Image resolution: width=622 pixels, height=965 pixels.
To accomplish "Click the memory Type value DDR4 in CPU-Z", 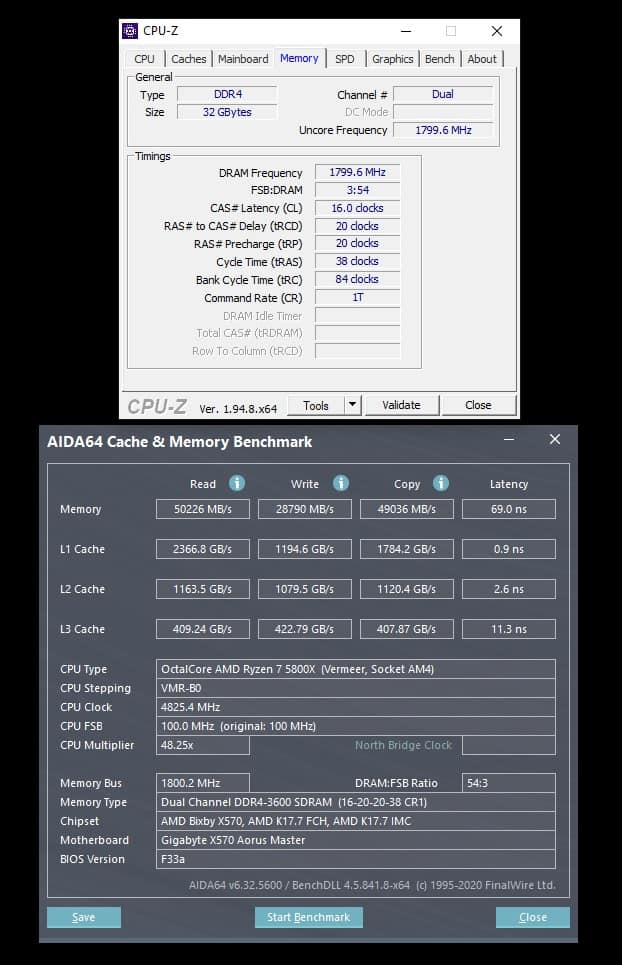I will coord(228,94).
